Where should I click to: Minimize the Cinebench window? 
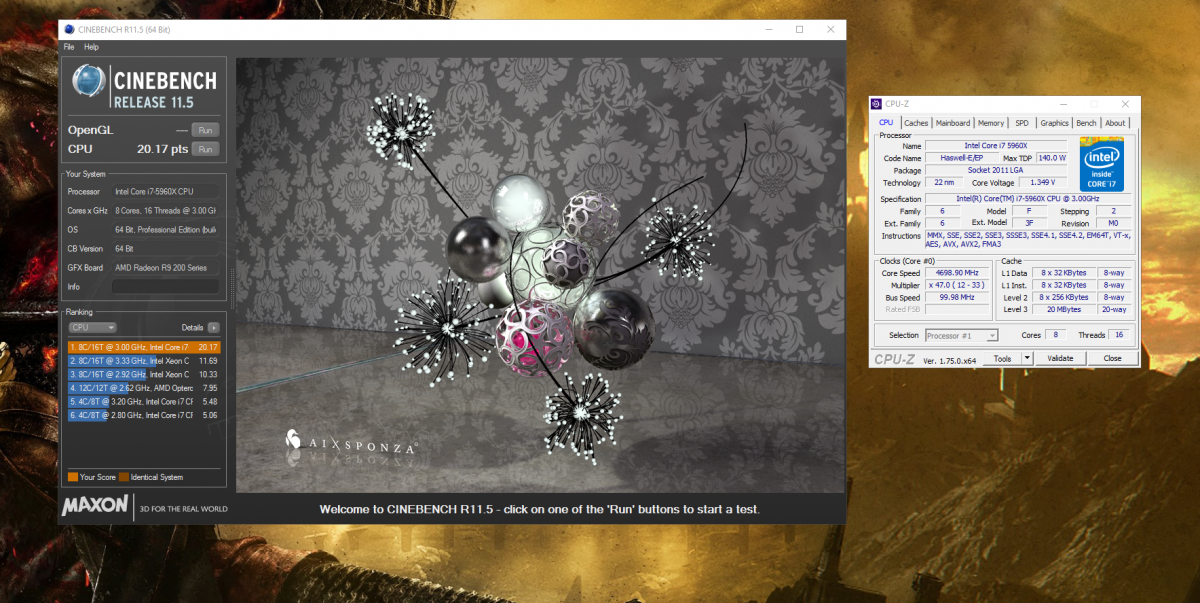[x=769, y=29]
